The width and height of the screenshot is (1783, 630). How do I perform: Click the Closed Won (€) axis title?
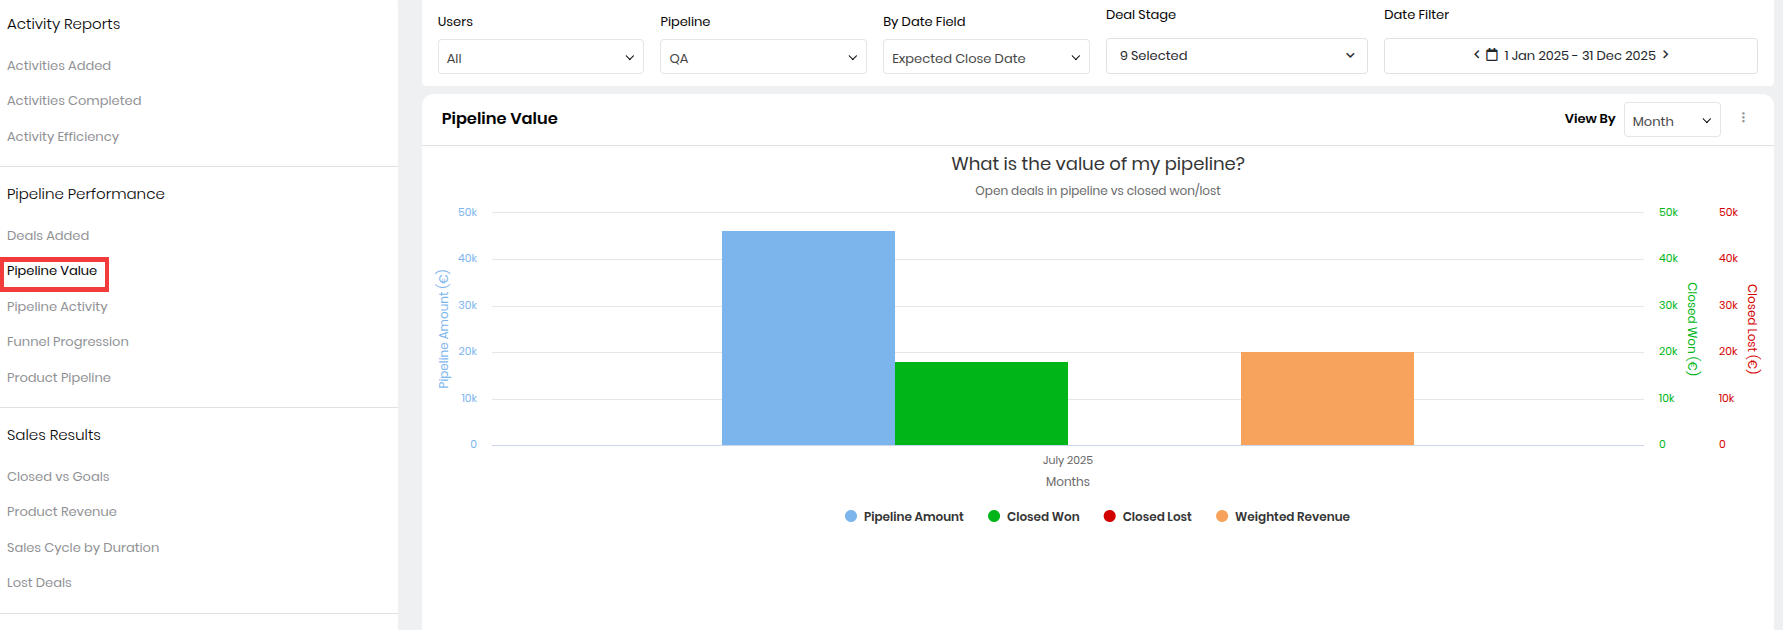pyautogui.click(x=1692, y=329)
